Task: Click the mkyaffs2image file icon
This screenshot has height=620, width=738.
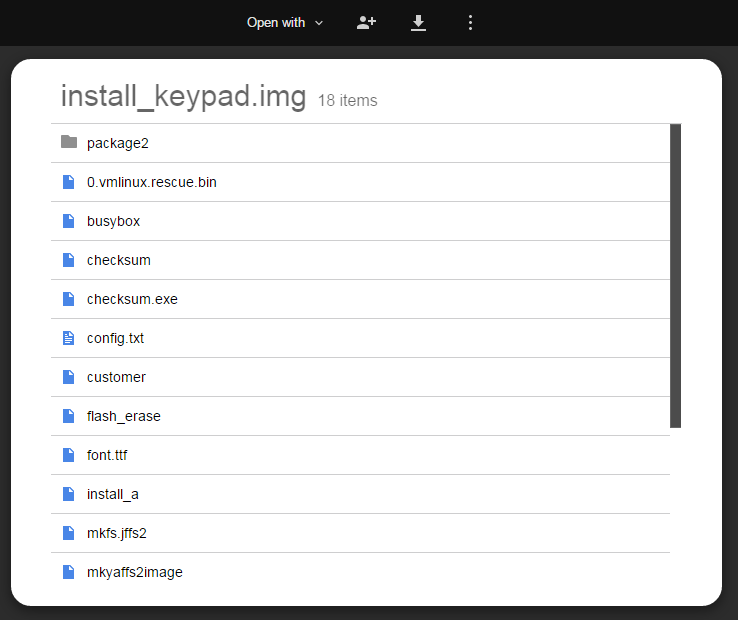Action: (69, 572)
